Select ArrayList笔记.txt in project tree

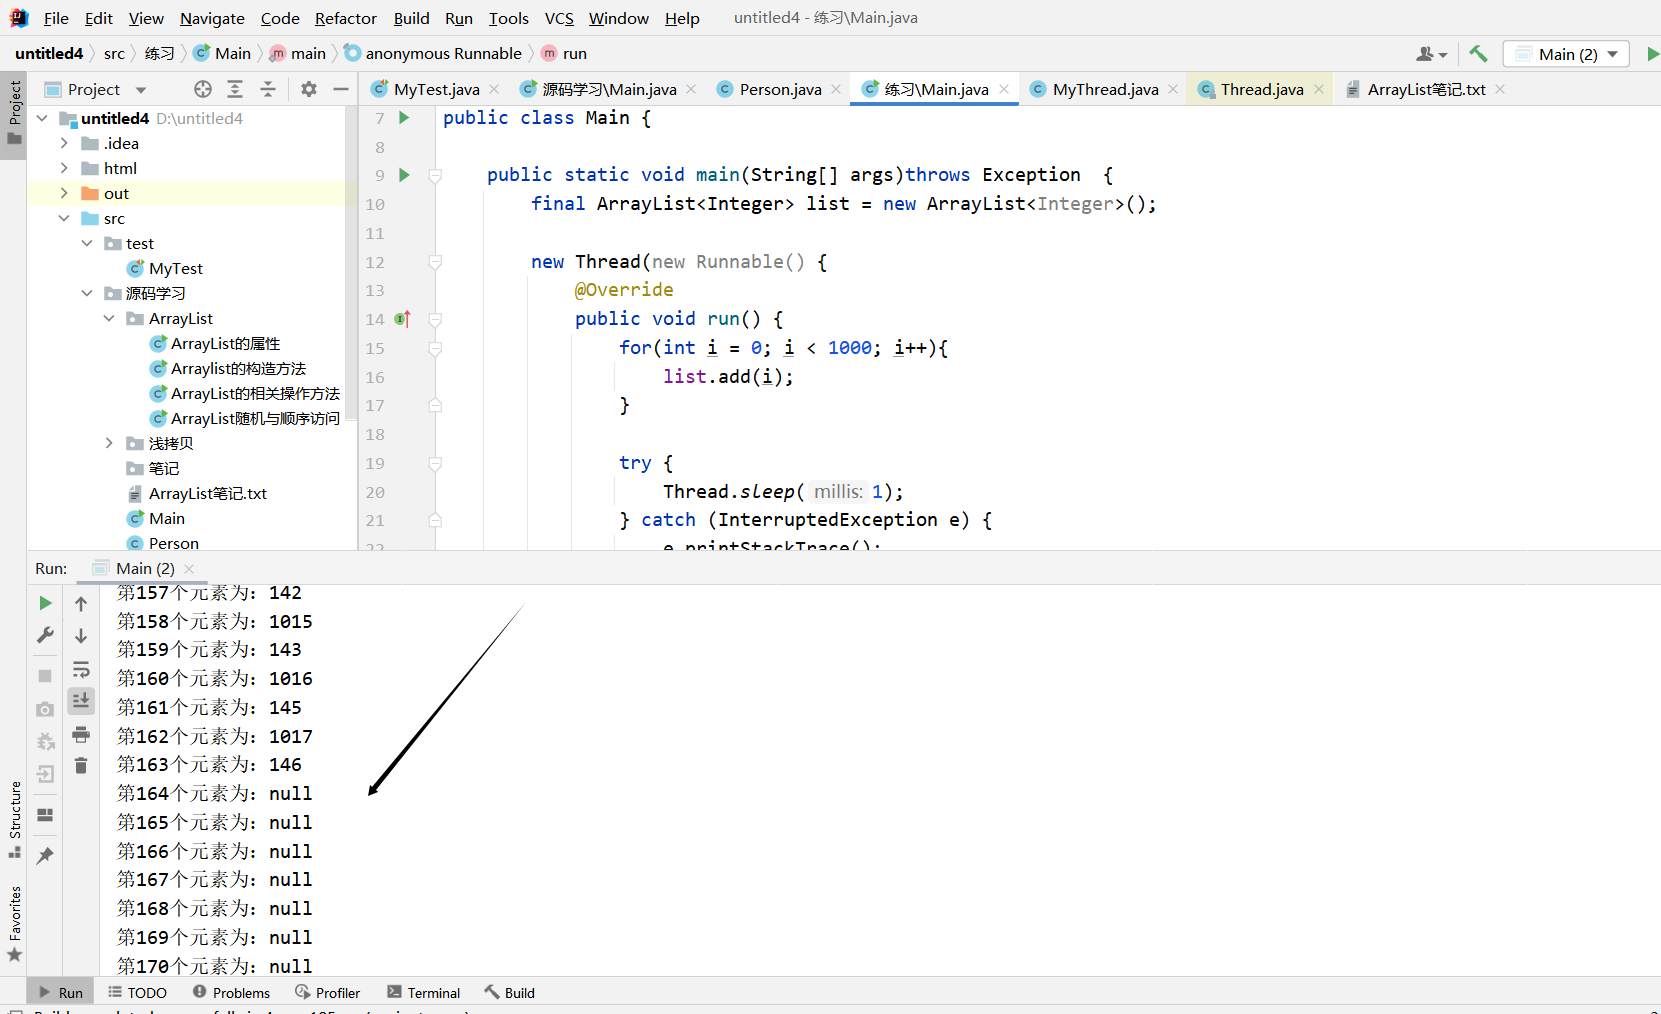(x=208, y=493)
